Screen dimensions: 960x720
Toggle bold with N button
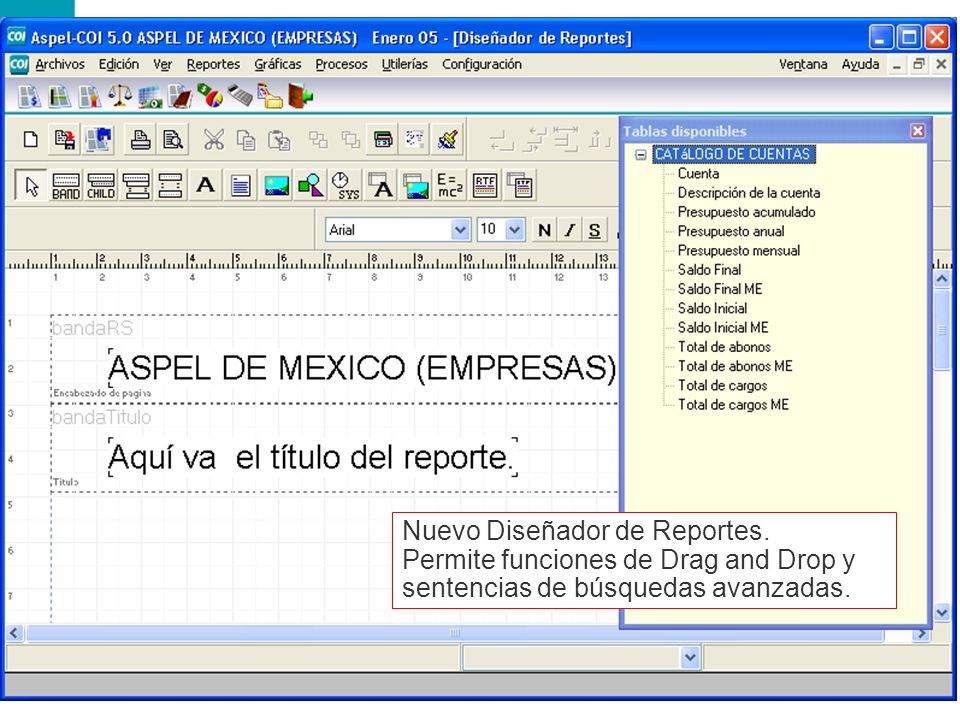click(544, 230)
